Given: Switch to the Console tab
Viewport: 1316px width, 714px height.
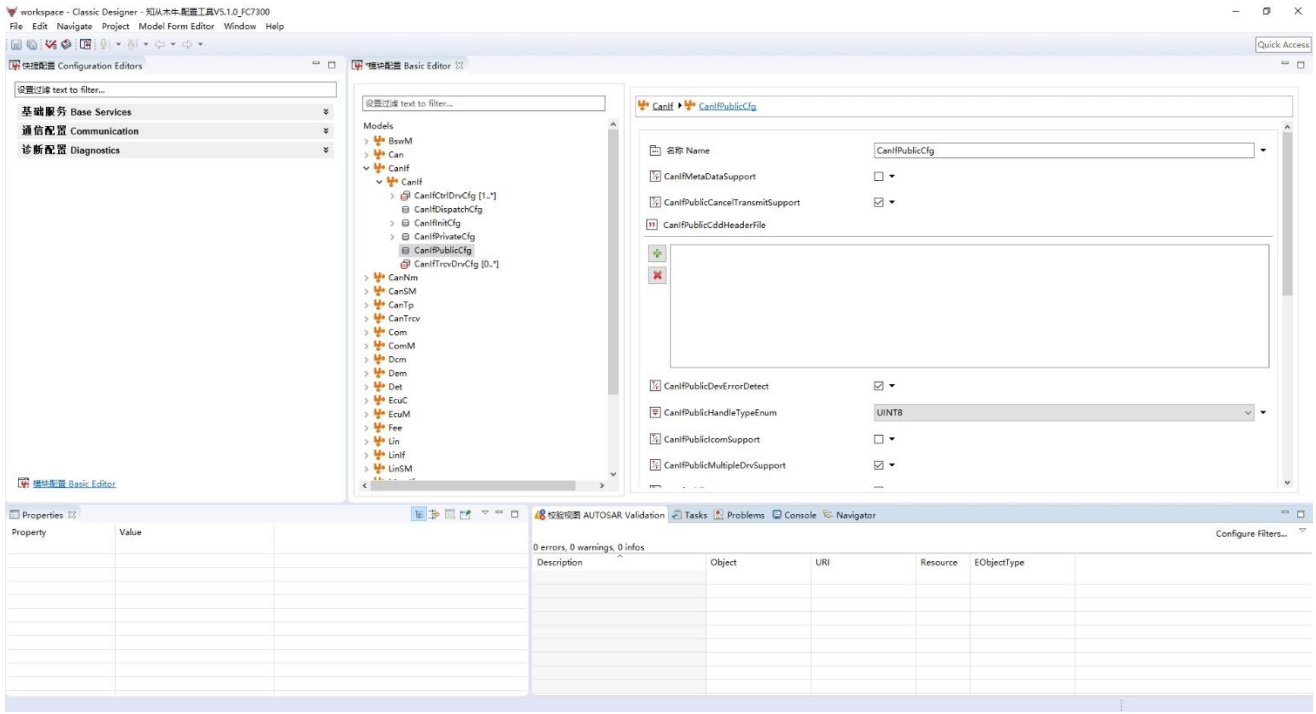Looking at the screenshot, I should pos(795,515).
